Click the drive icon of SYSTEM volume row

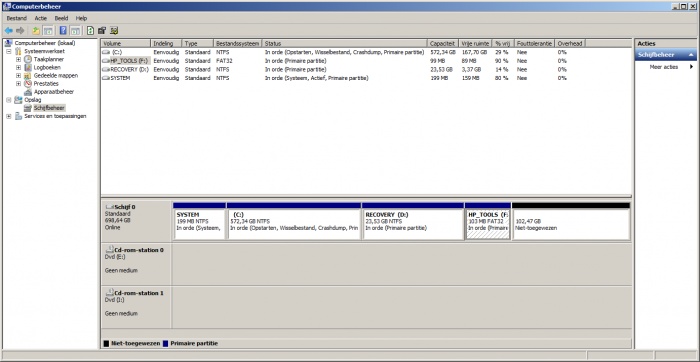tap(106, 78)
